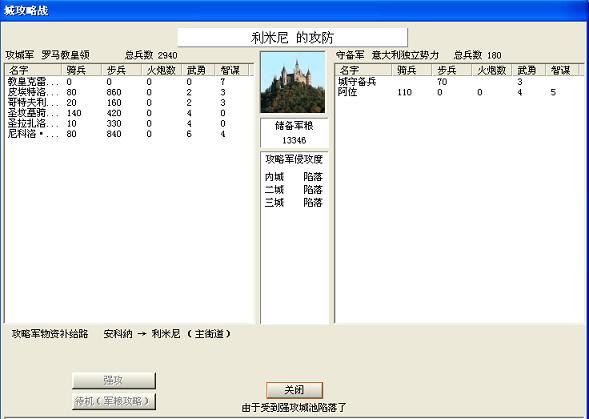589x419 pixels.
Task: Select the 城守备兵 row in defender list
Action: [x=458, y=82]
